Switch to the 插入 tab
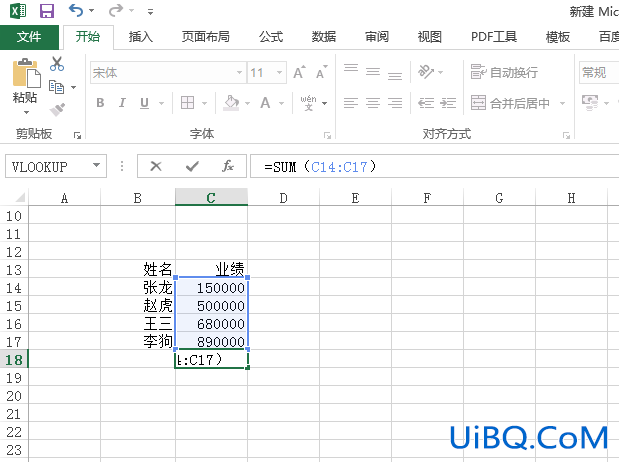619x462 pixels. pos(141,37)
